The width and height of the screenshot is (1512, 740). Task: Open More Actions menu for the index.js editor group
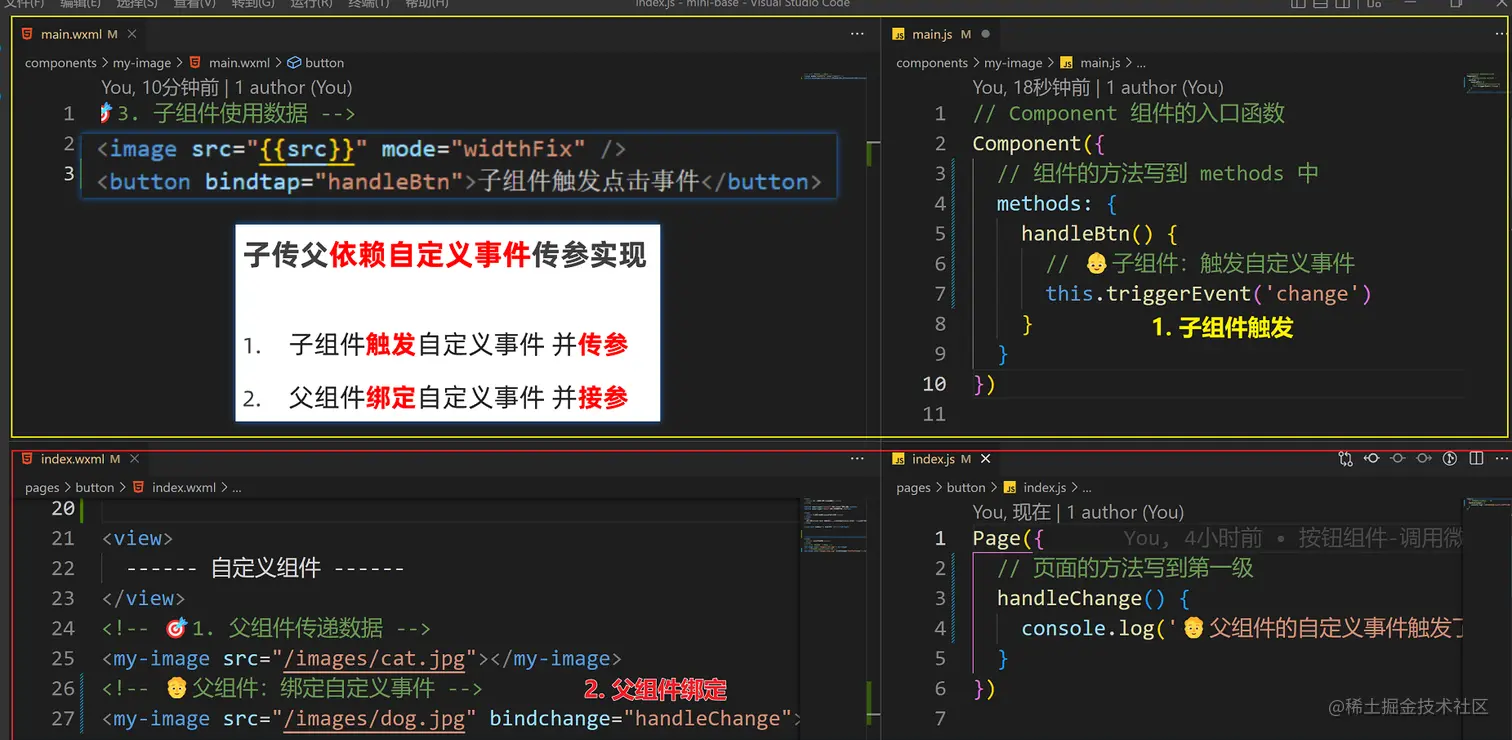click(x=1501, y=459)
